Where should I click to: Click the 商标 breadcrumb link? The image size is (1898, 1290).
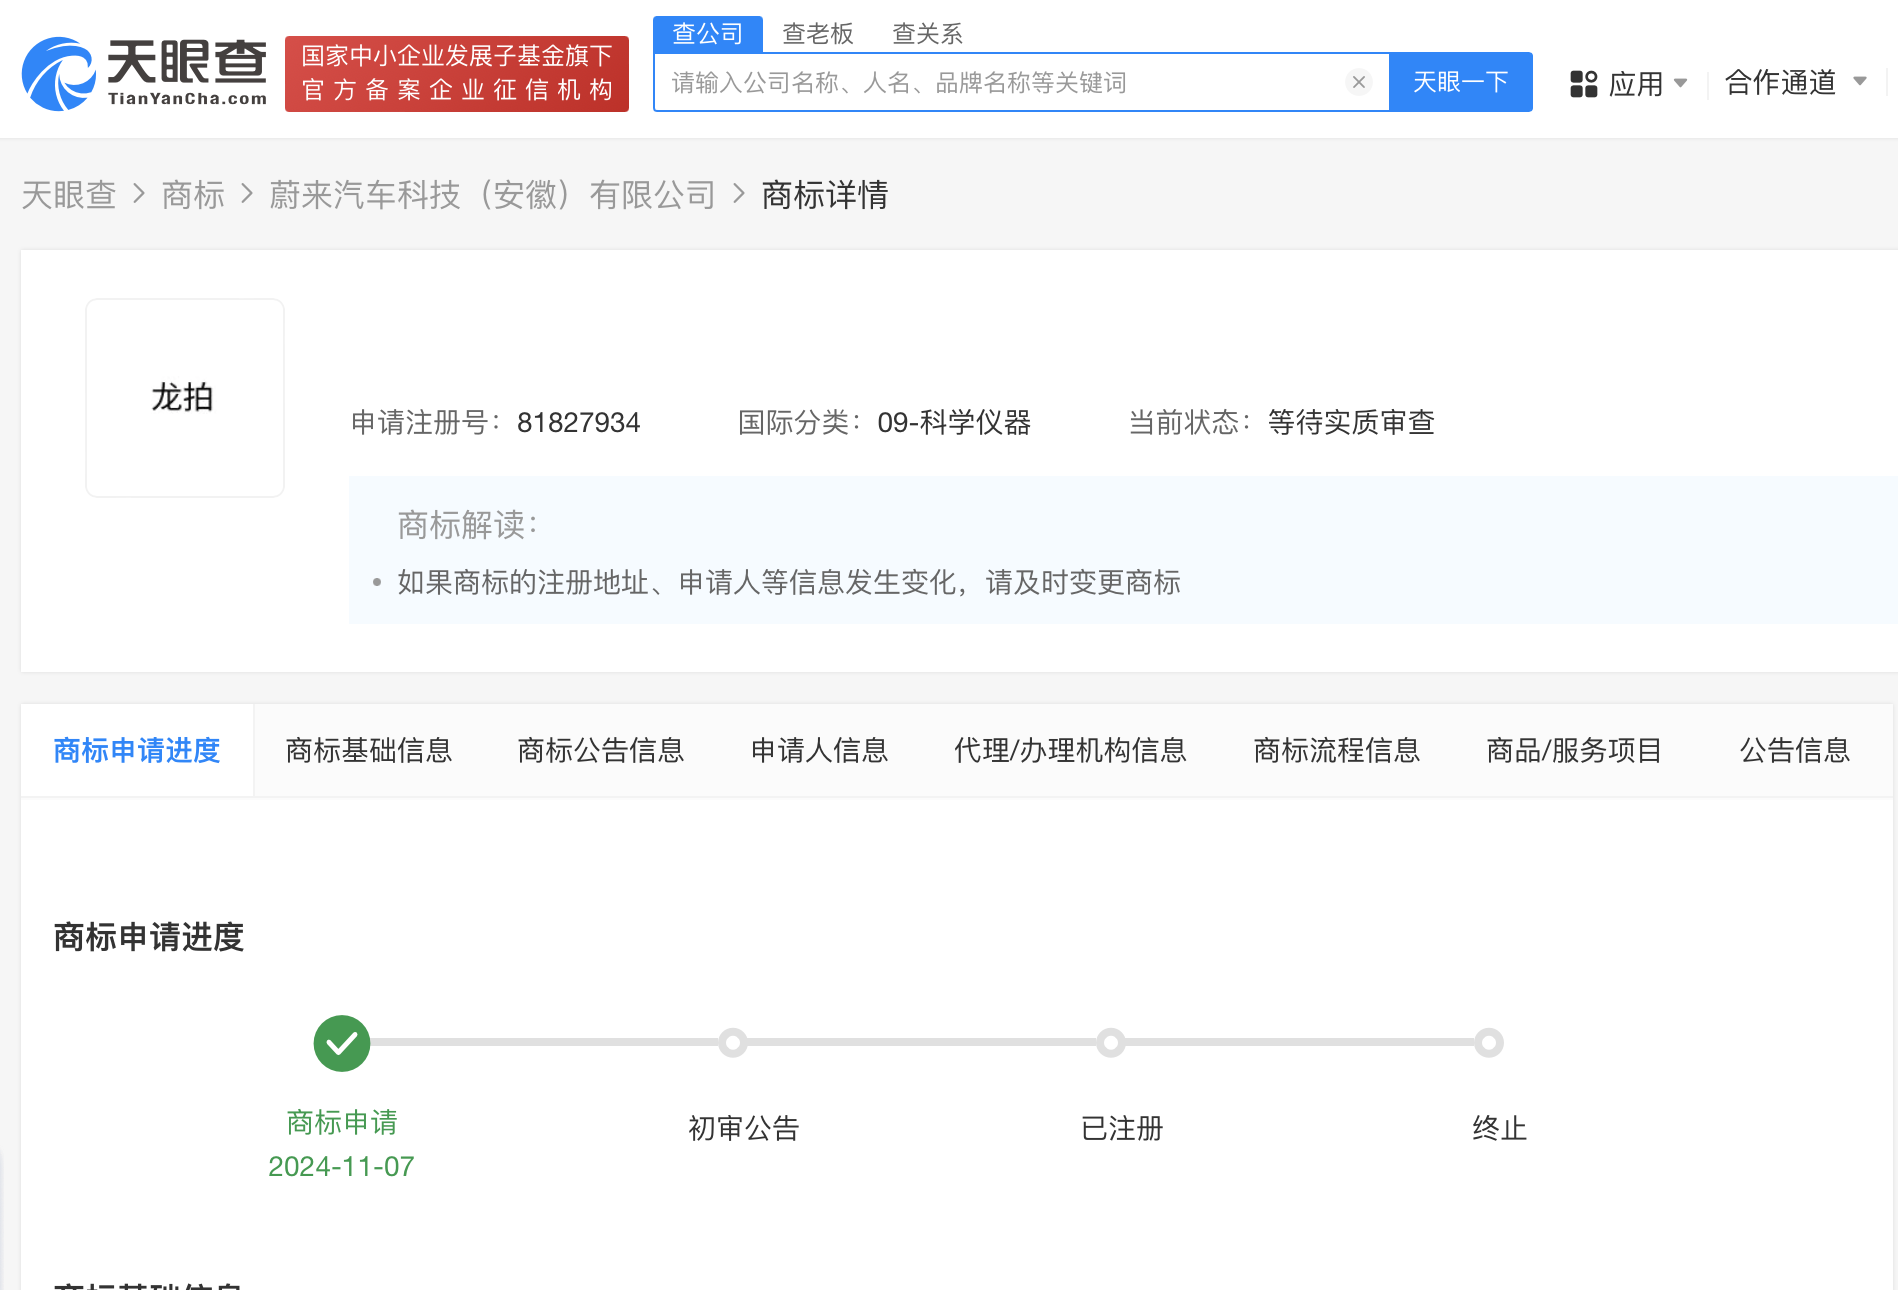point(193,195)
